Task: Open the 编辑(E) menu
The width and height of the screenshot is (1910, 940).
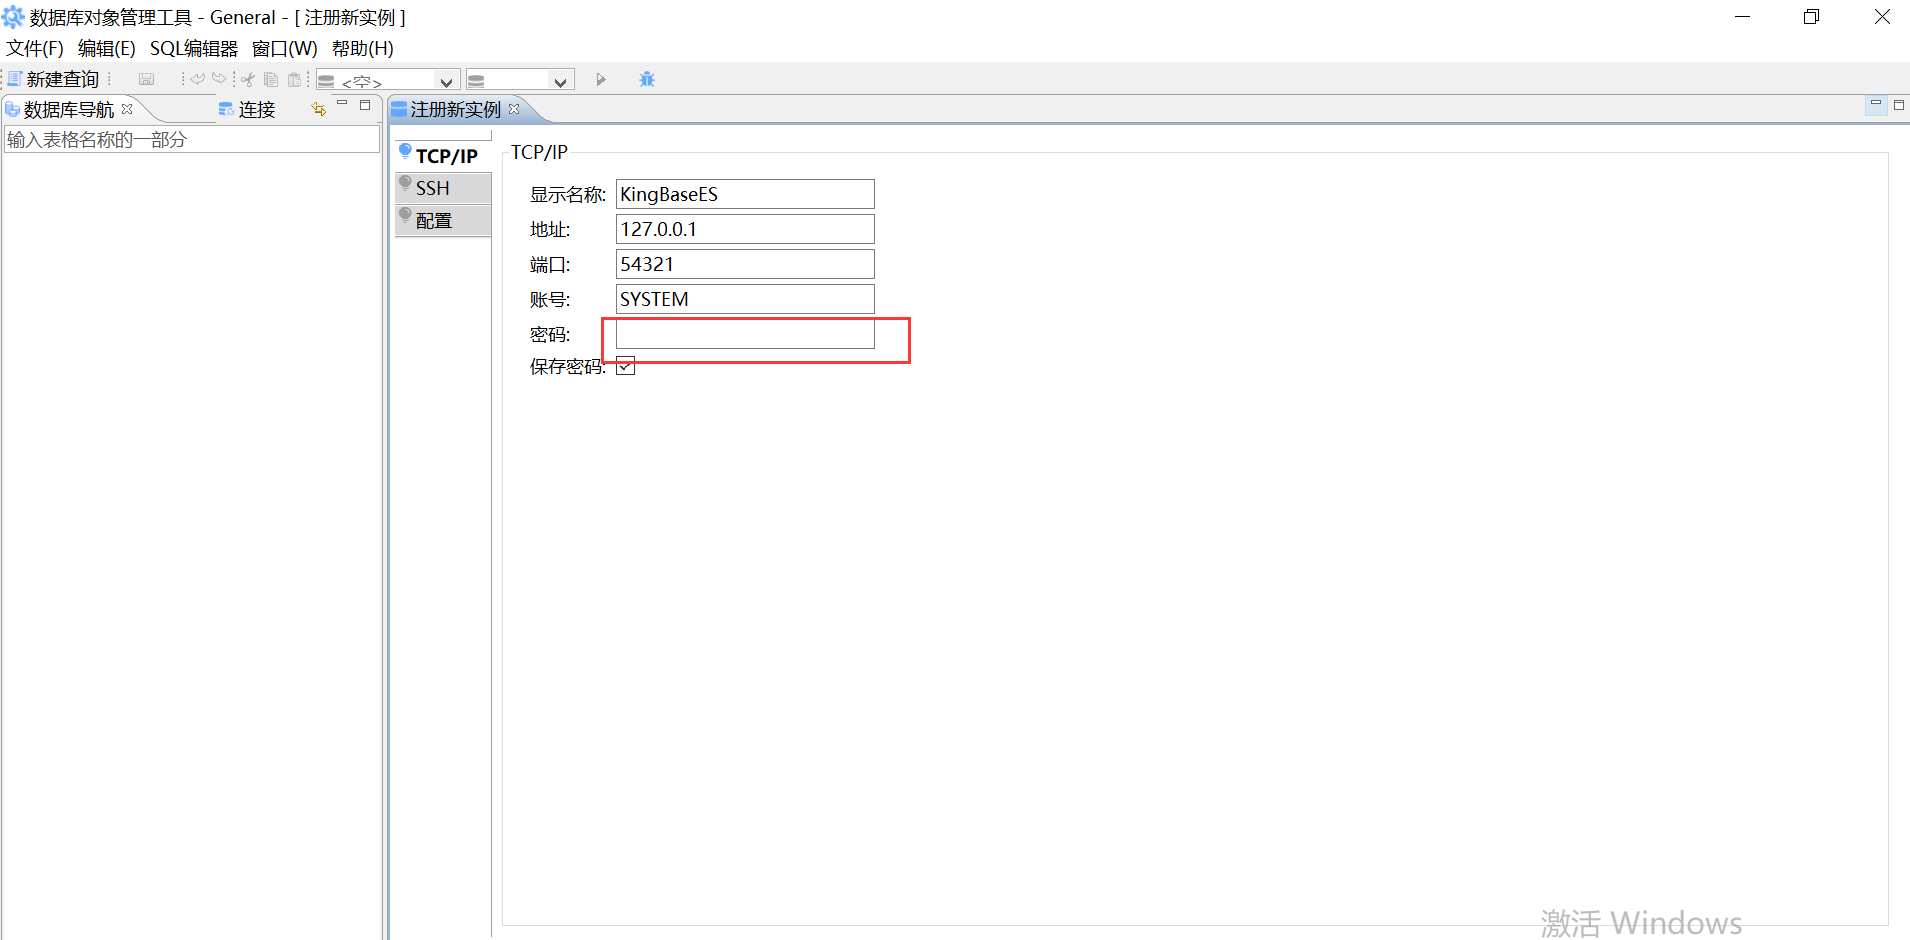Action: tap(107, 48)
